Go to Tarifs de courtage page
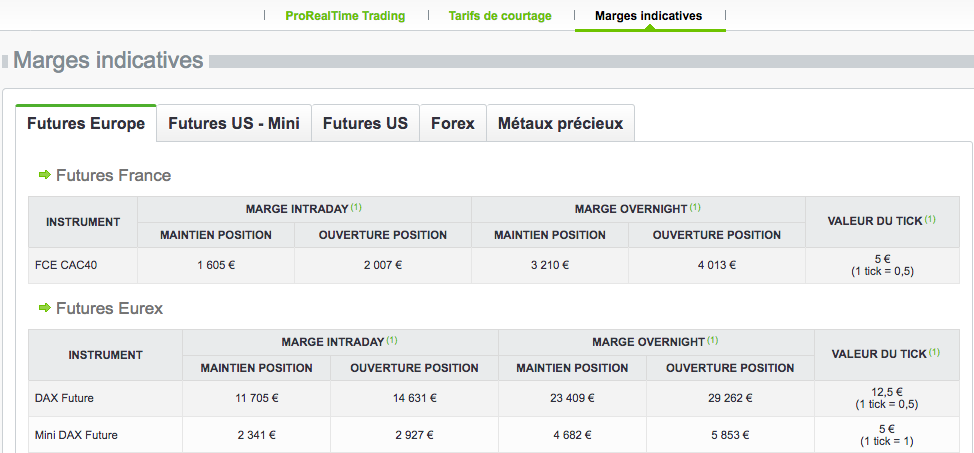This screenshot has height=453, width=974. coord(500,16)
